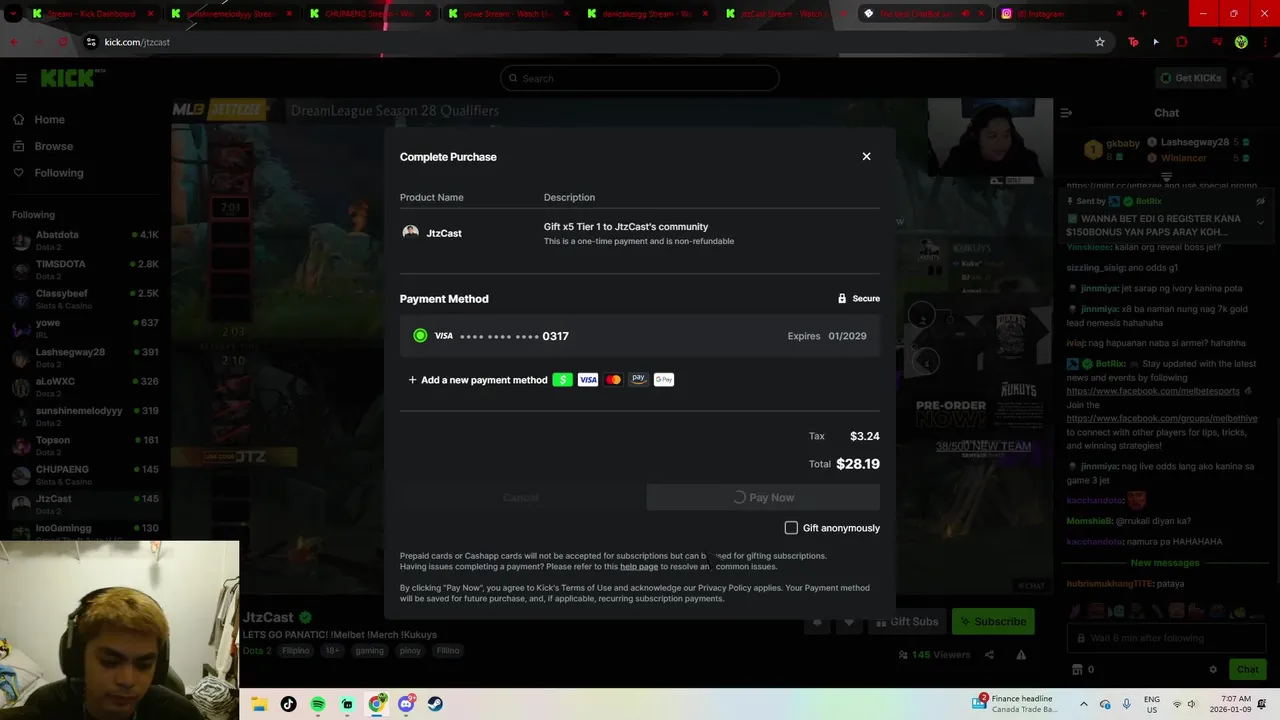Send message with the Chat button
This screenshot has width=1280, height=720.
[1248, 669]
